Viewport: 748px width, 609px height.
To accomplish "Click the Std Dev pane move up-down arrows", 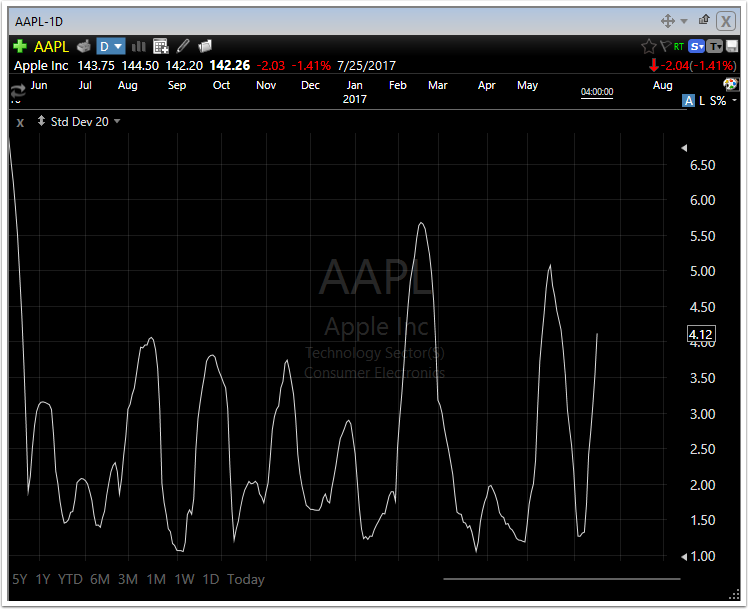I will [42, 121].
